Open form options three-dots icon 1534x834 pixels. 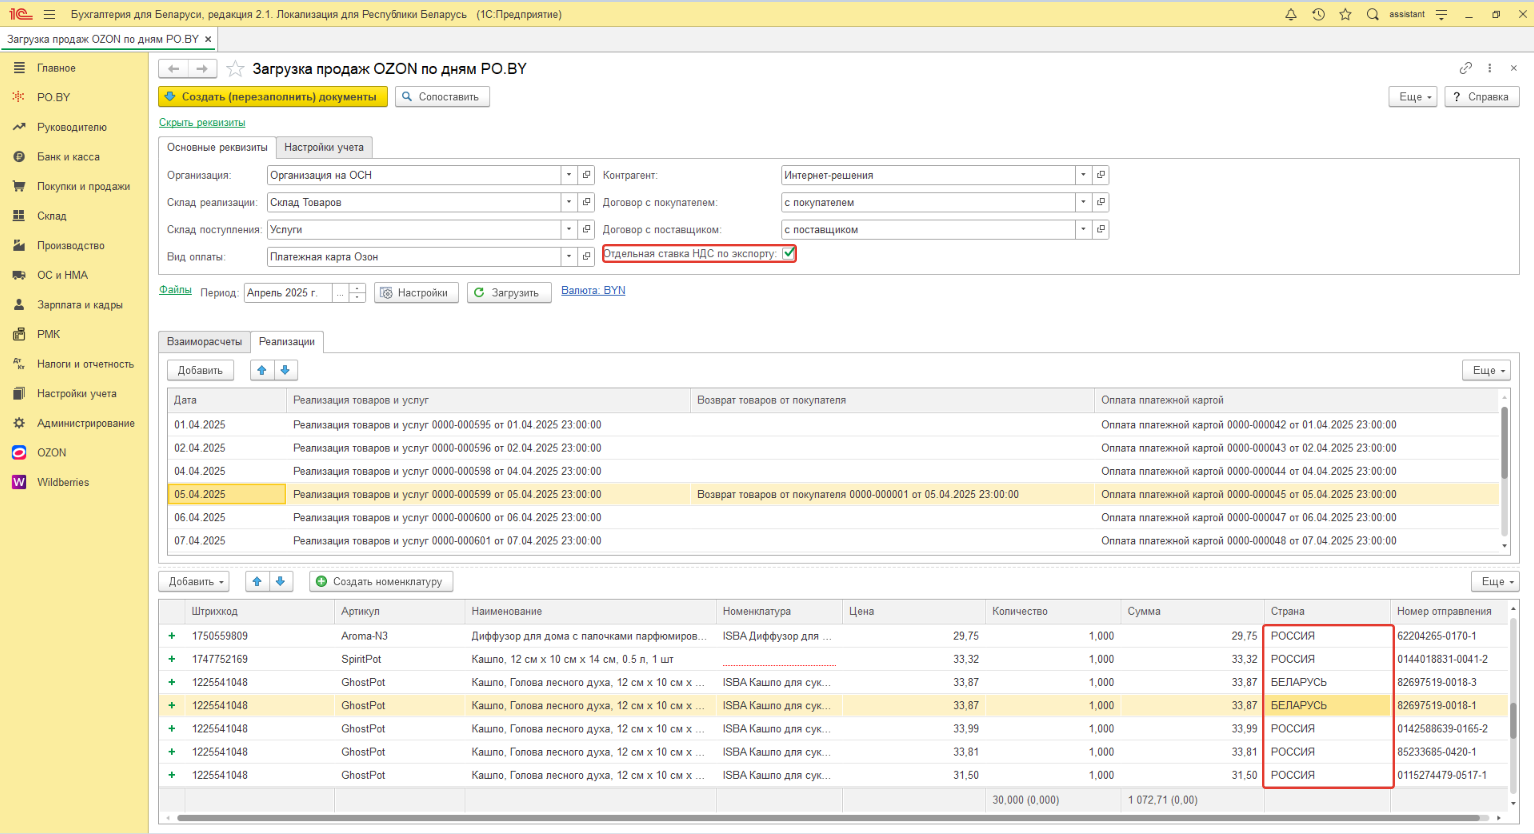[x=1490, y=68]
